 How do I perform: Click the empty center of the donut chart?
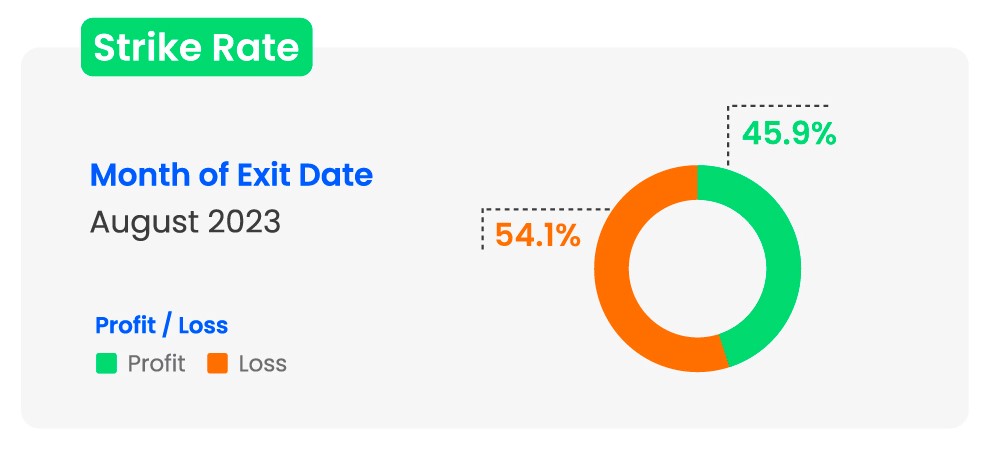pos(697,268)
